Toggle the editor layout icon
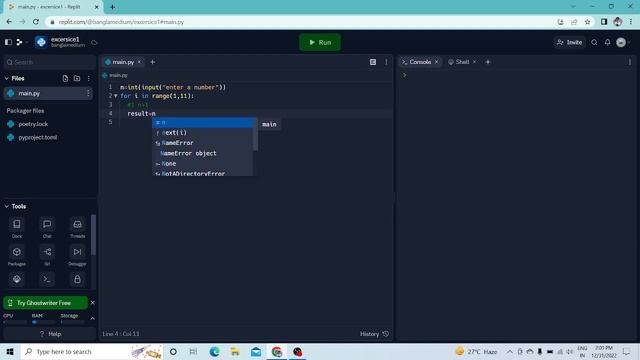This screenshot has width=640, height=360. (x=373, y=62)
